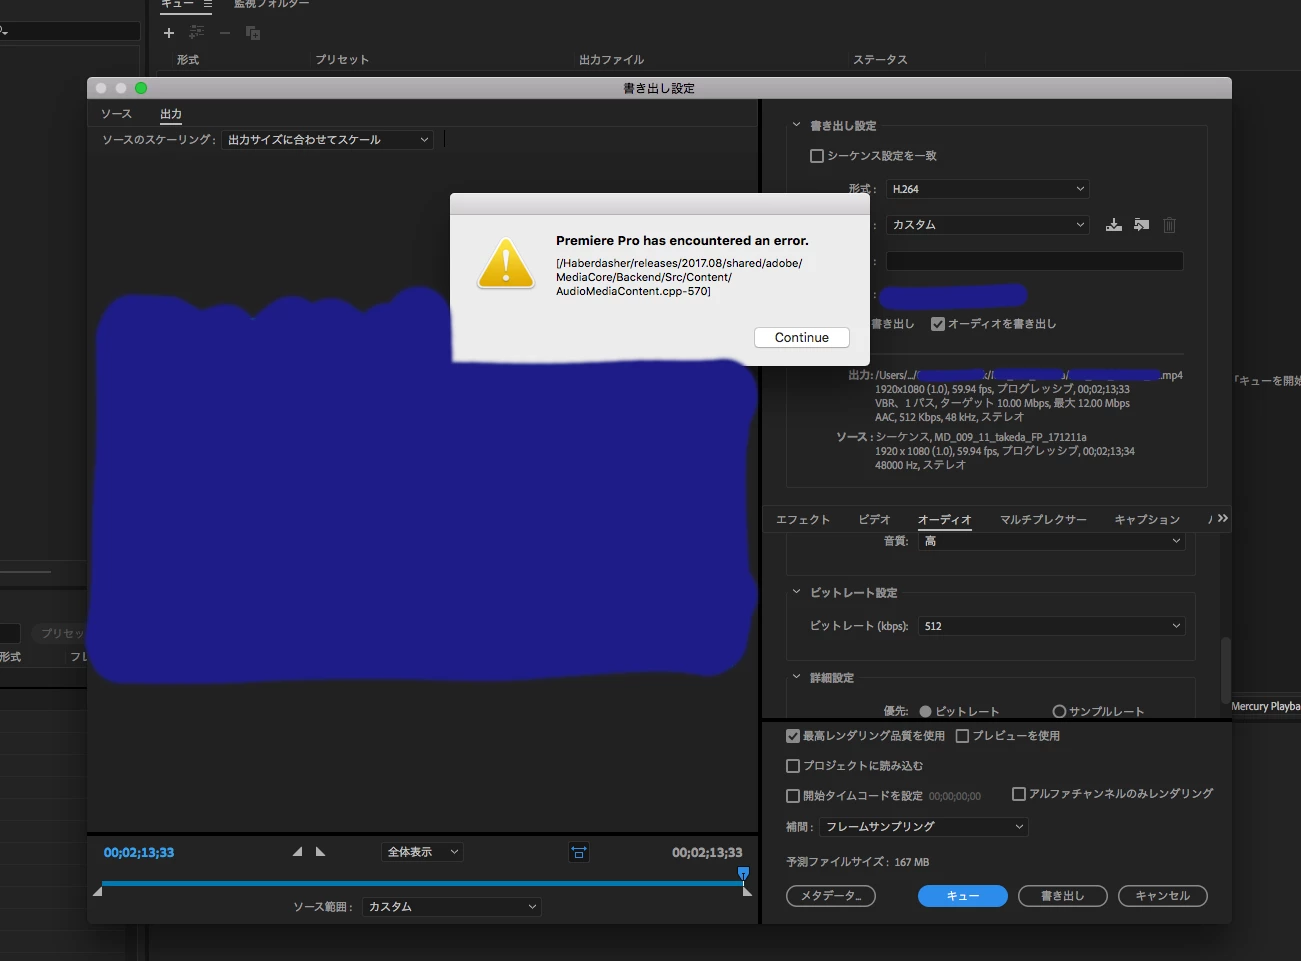Open the 全体表示 zoom dropdown

(422, 852)
